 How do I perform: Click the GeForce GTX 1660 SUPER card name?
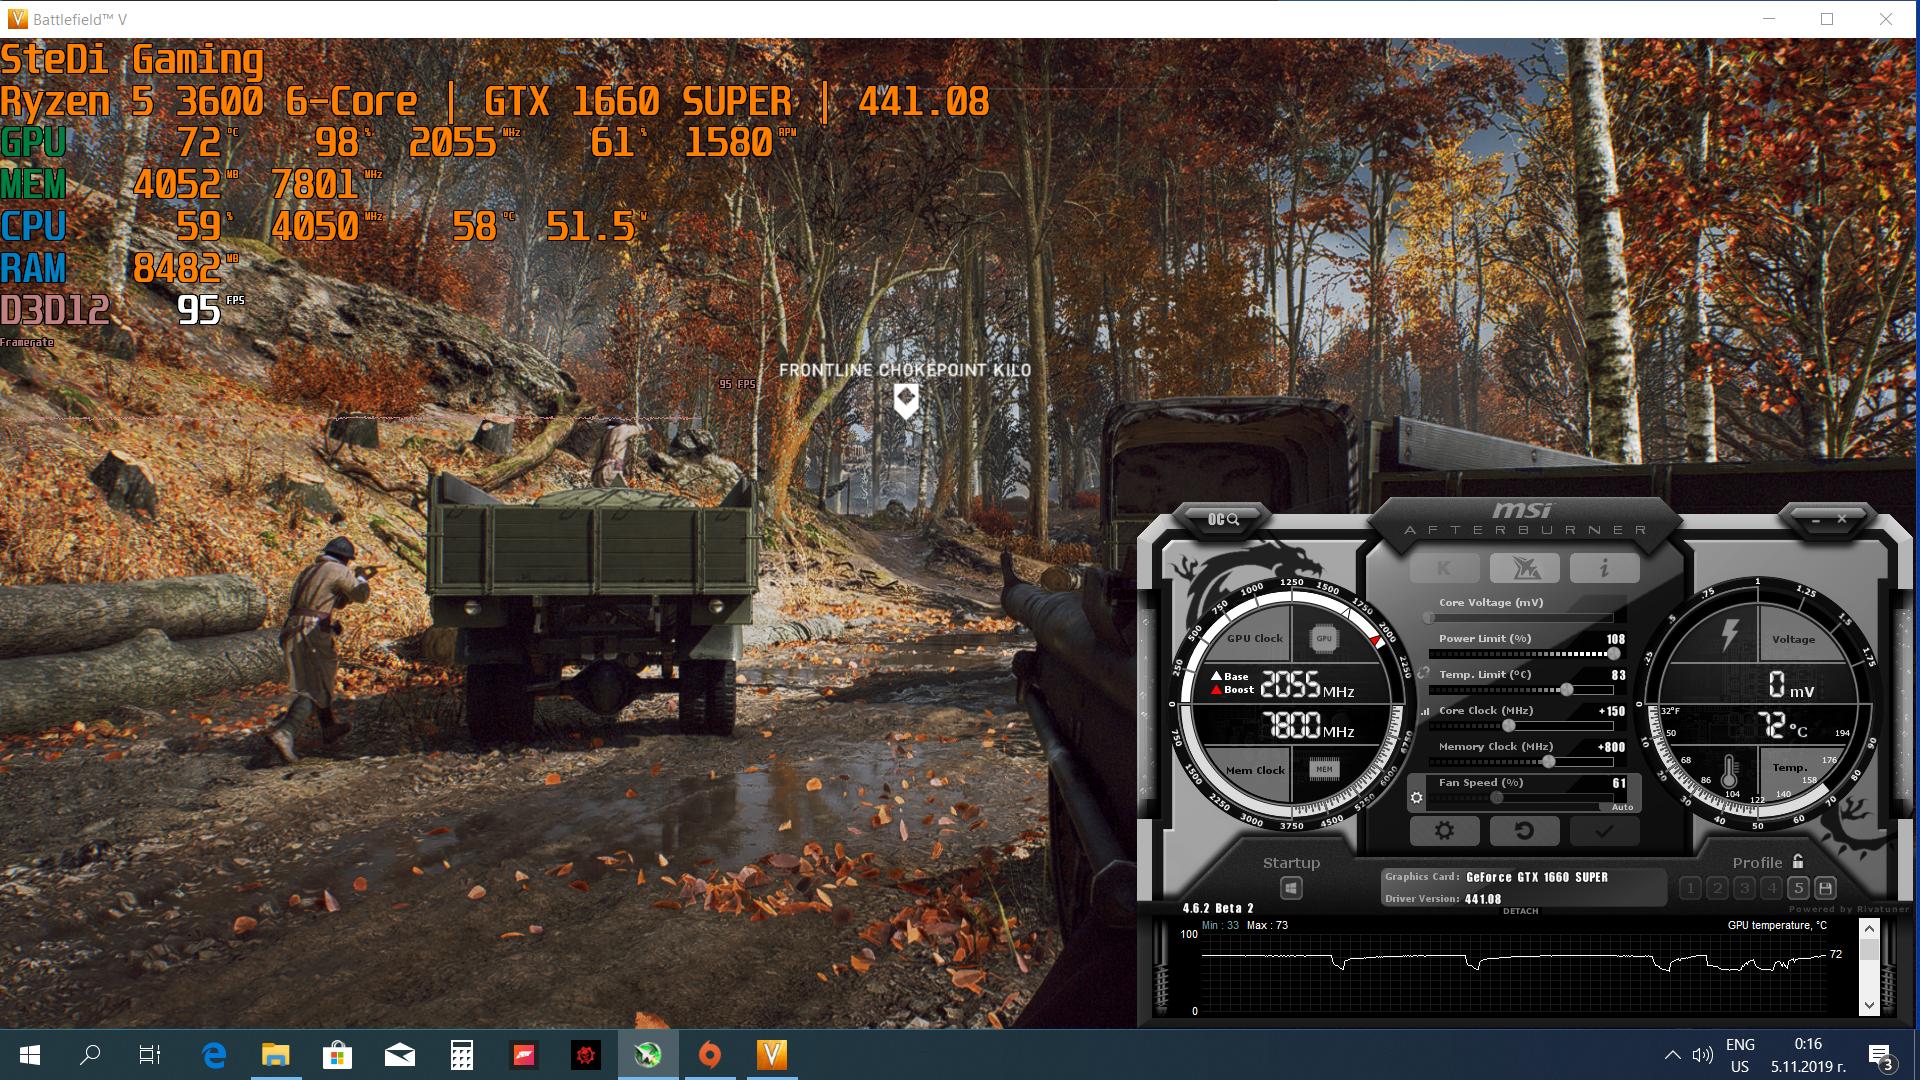(x=1537, y=877)
